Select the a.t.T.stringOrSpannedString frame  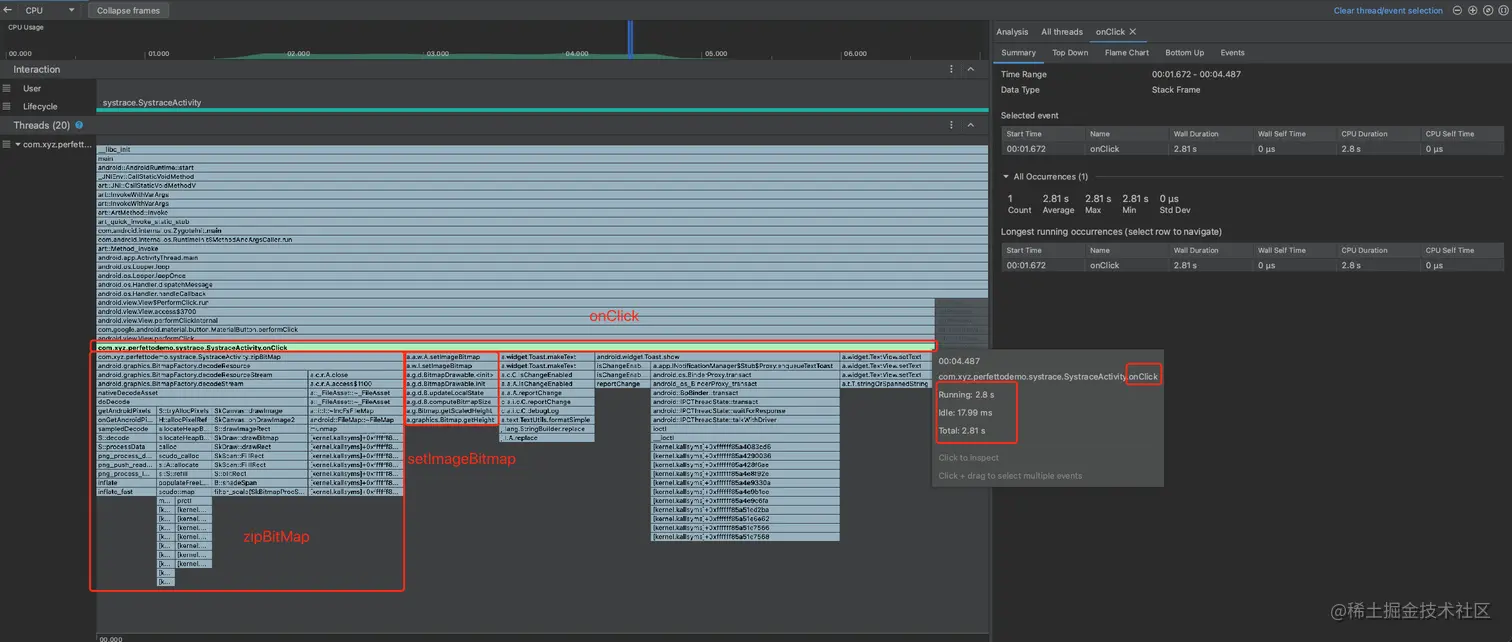point(886,384)
